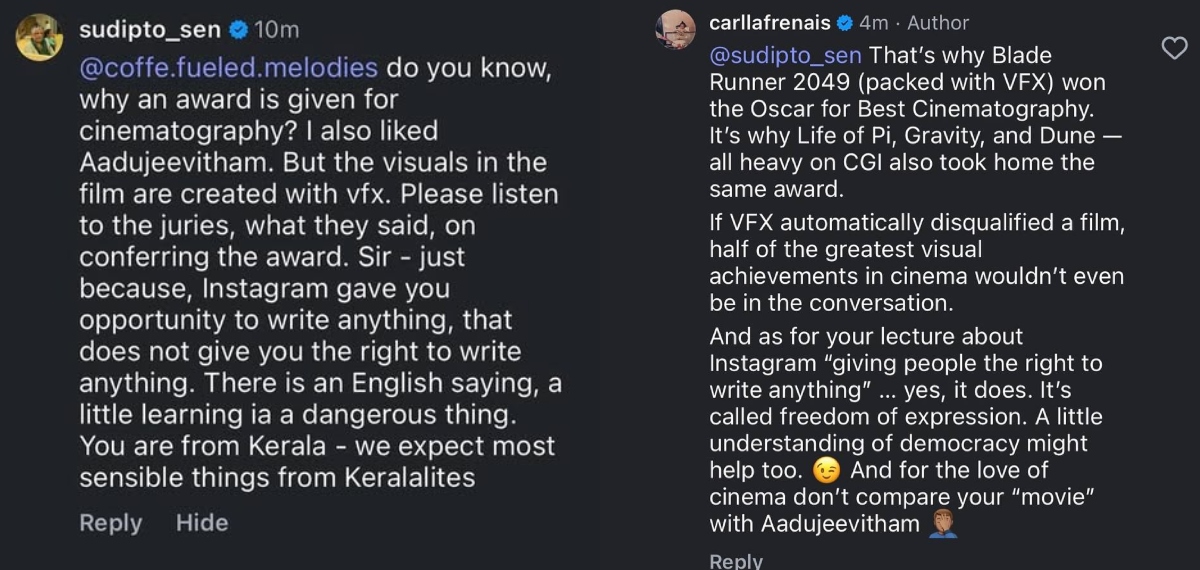This screenshot has width=1200, height=570.
Task: Open the @sudipto_sen mention in the reply
Action: [785, 55]
